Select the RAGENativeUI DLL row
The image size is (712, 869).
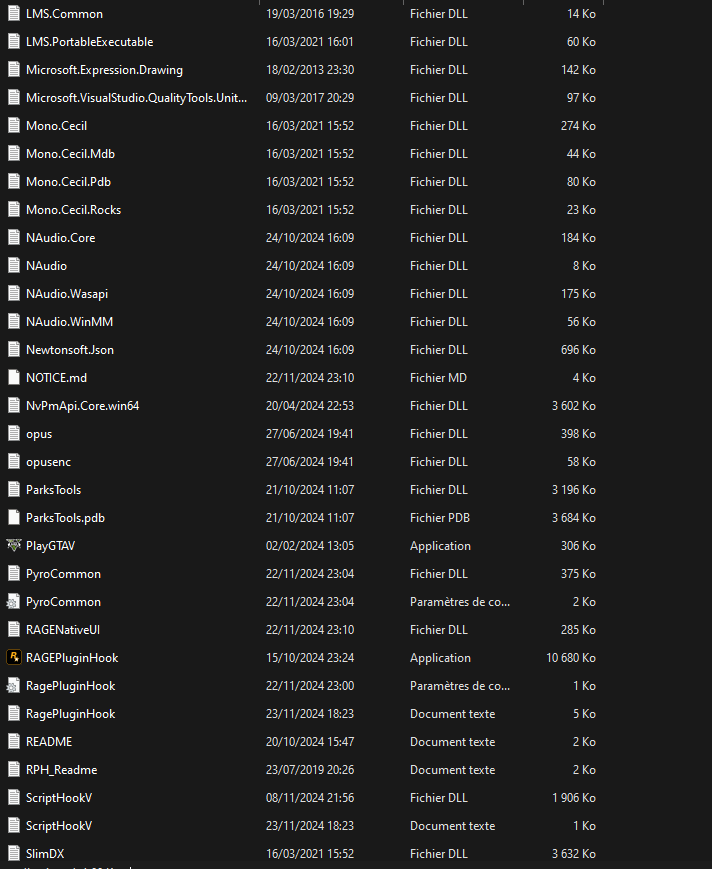click(63, 630)
